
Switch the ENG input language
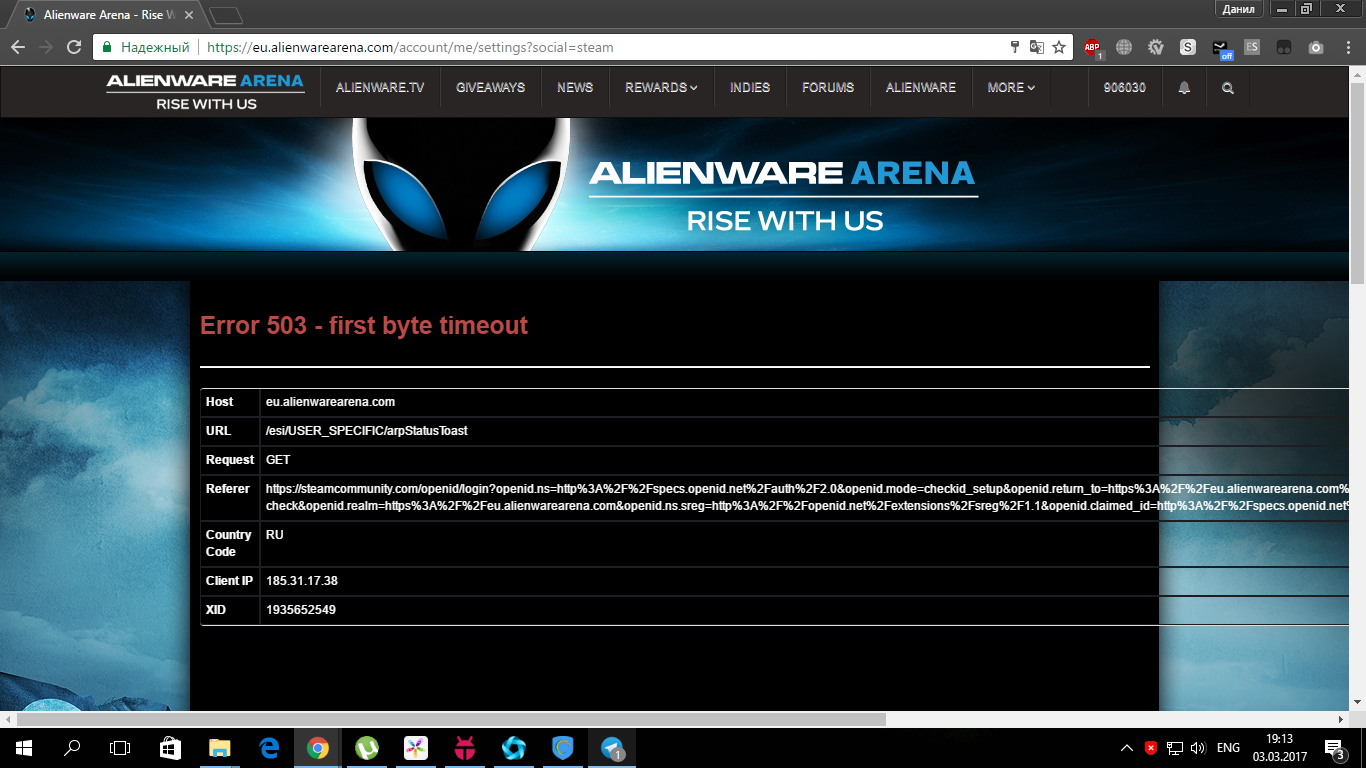(1228, 748)
